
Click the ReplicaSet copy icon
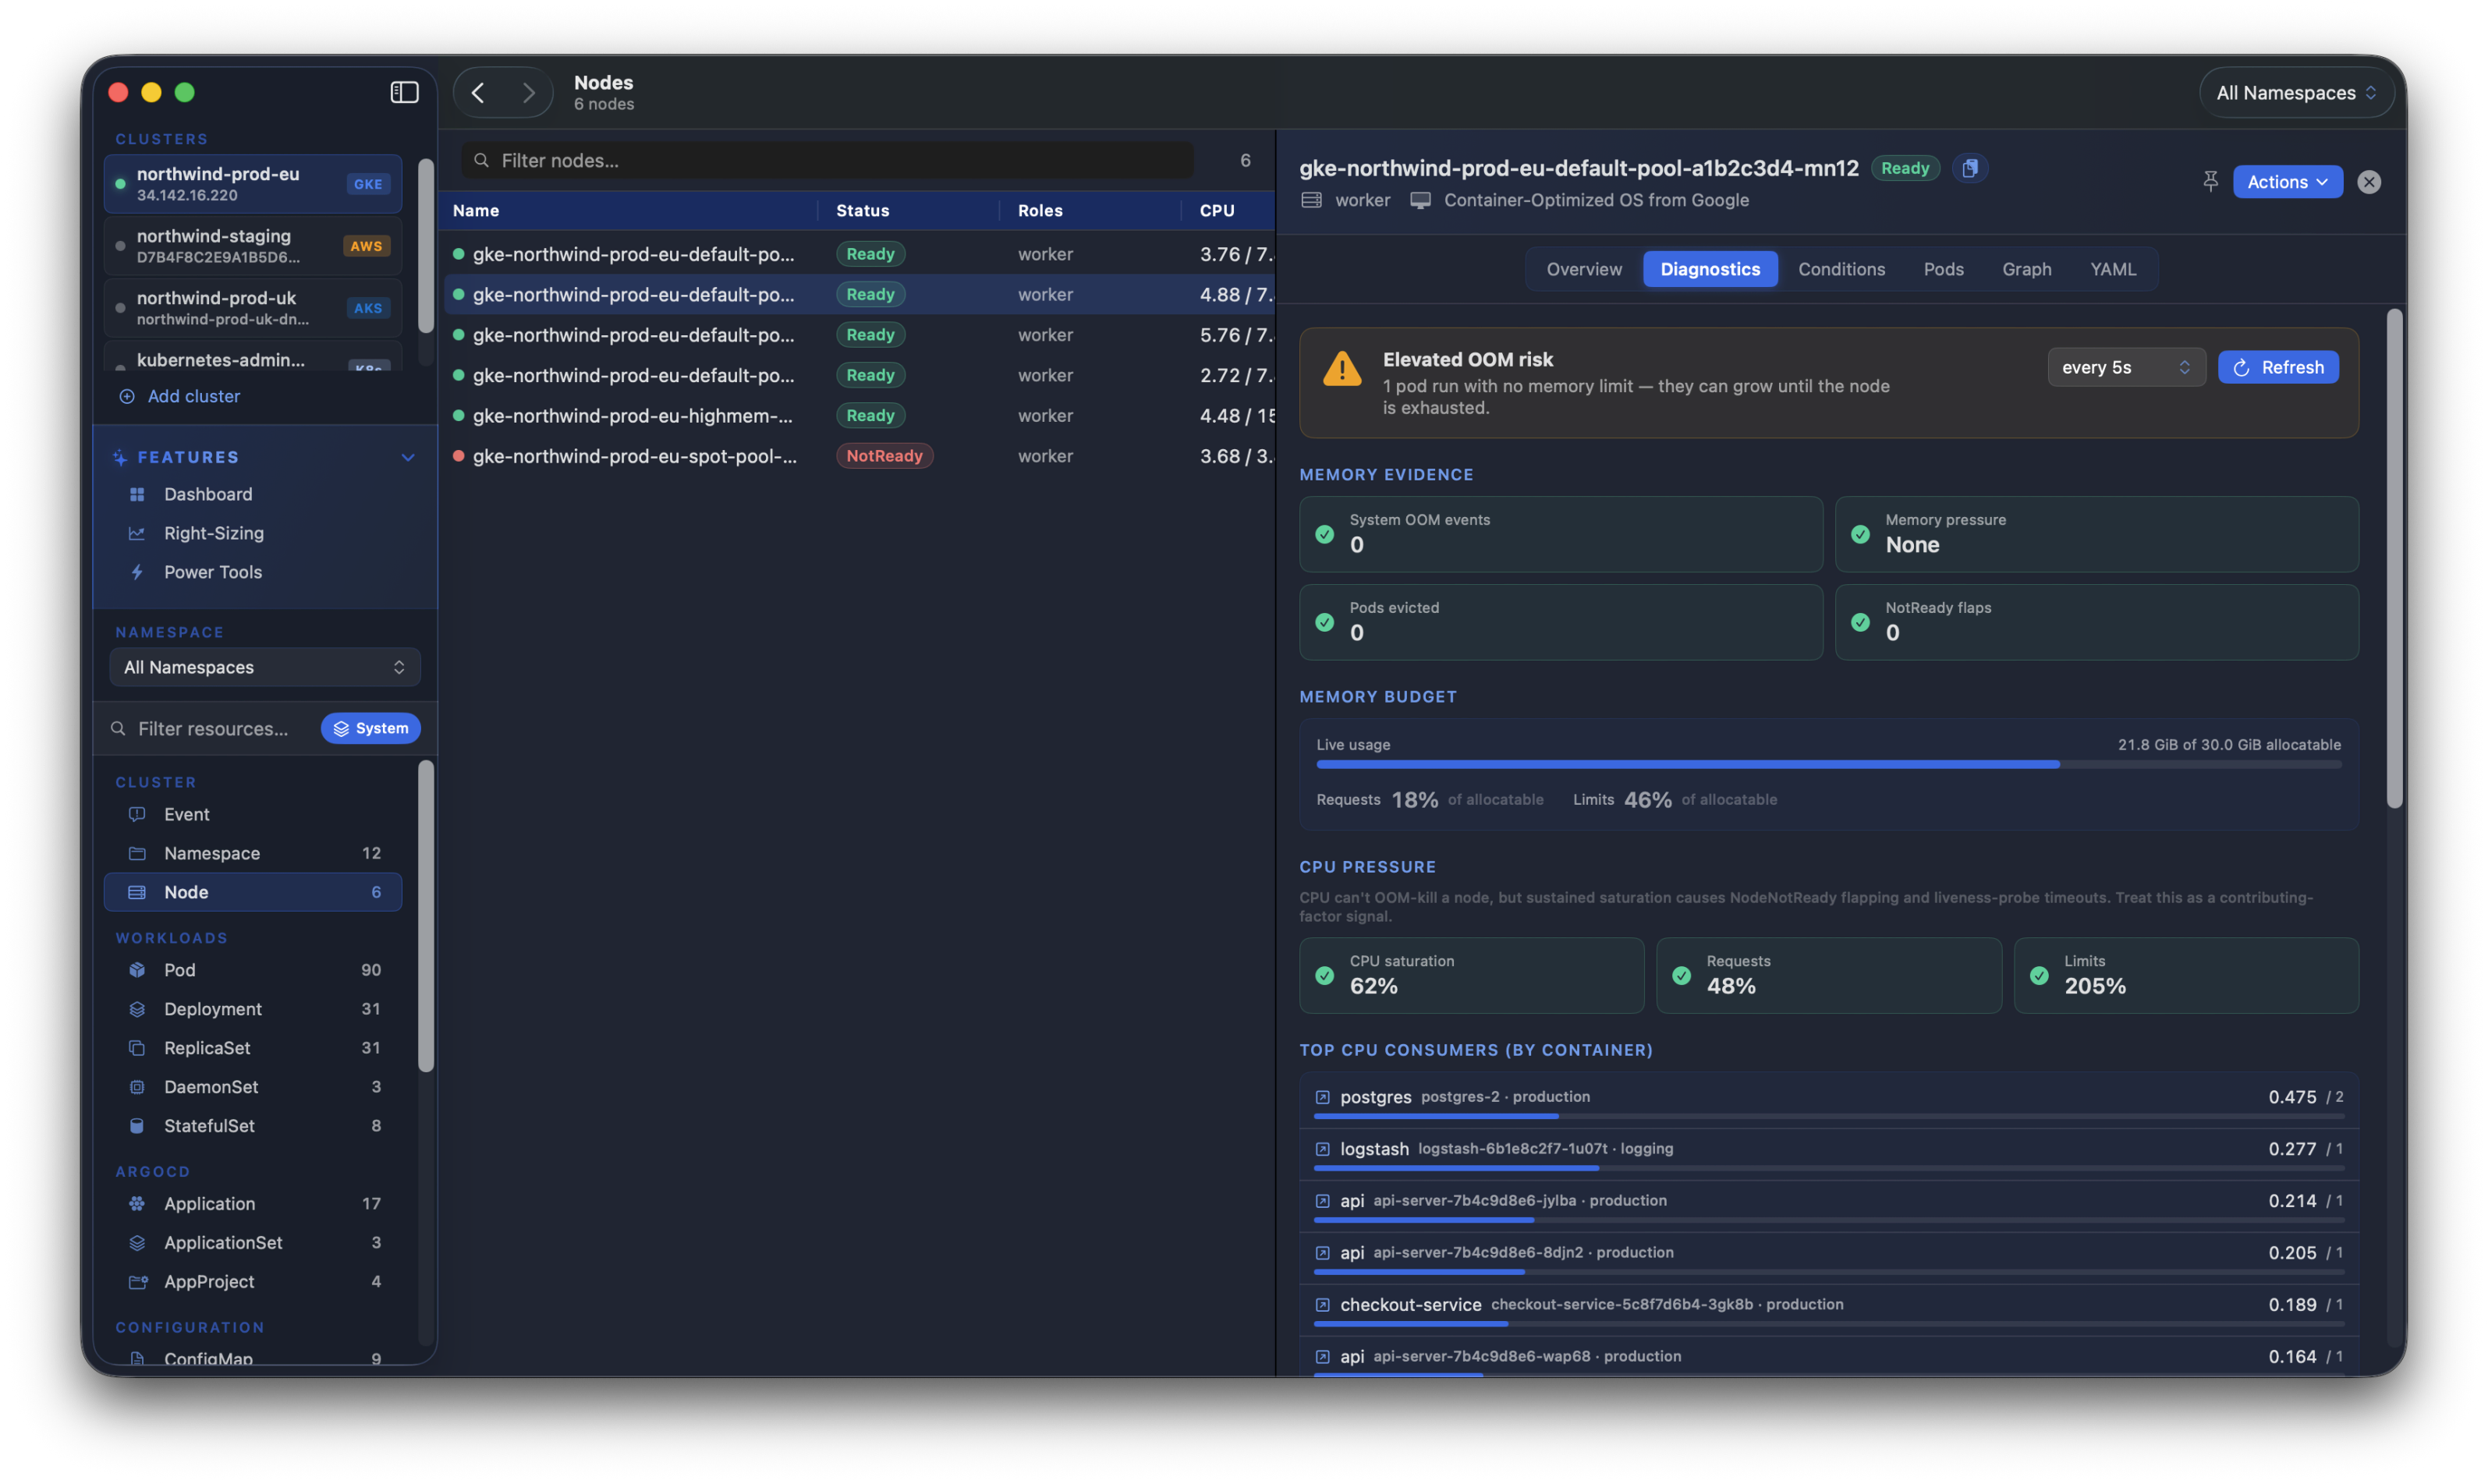pyautogui.click(x=137, y=1048)
